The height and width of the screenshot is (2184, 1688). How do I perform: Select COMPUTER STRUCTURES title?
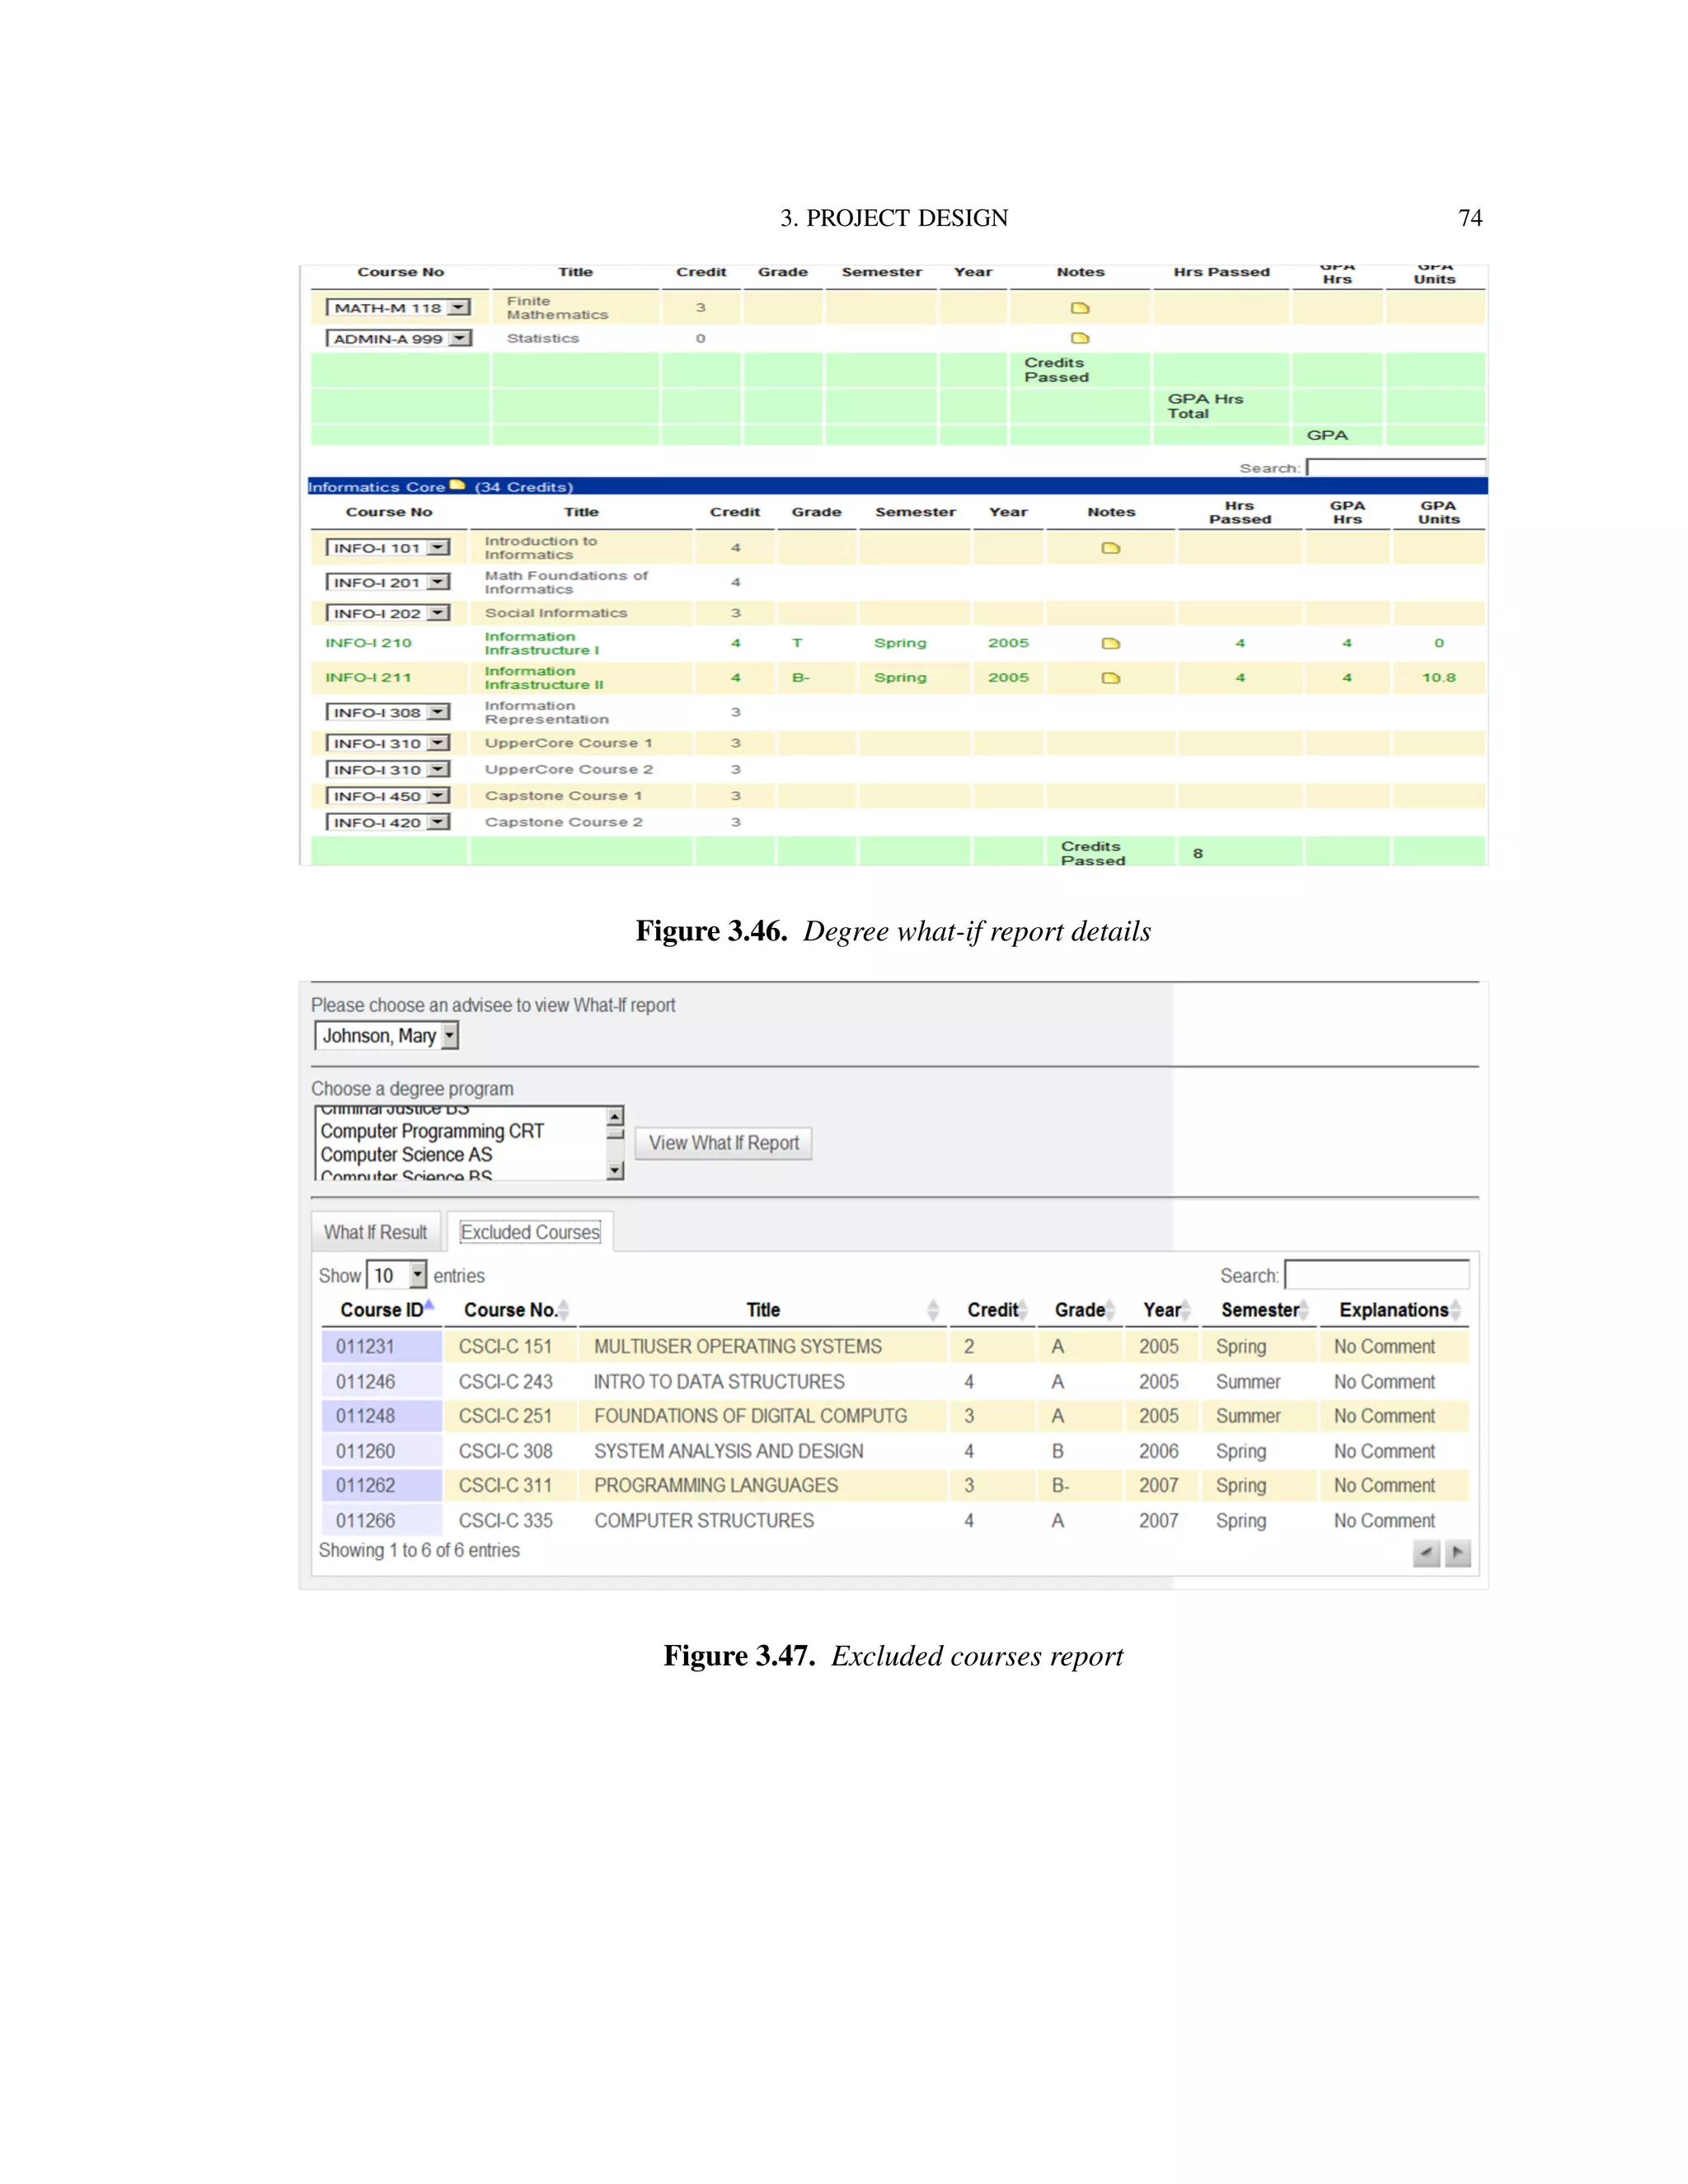[x=704, y=1520]
